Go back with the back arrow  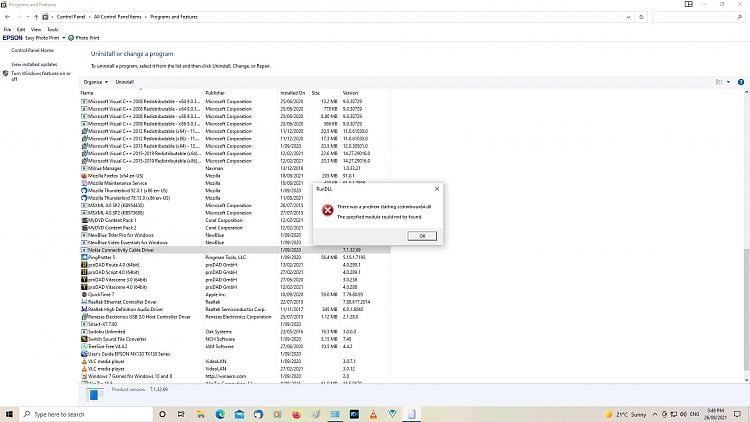coord(7,17)
